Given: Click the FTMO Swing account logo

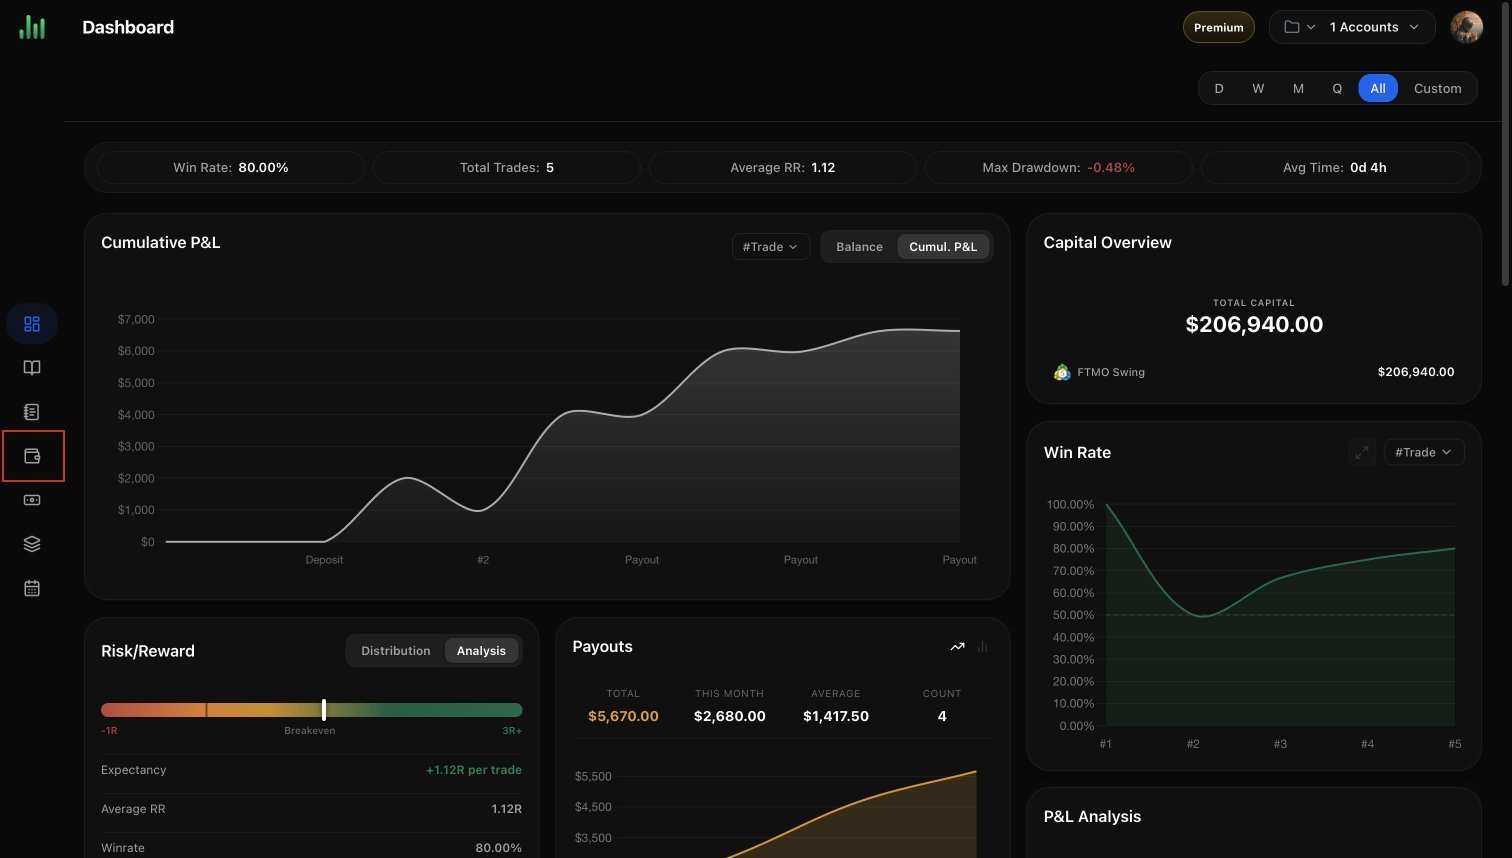Looking at the screenshot, I should [x=1062, y=372].
